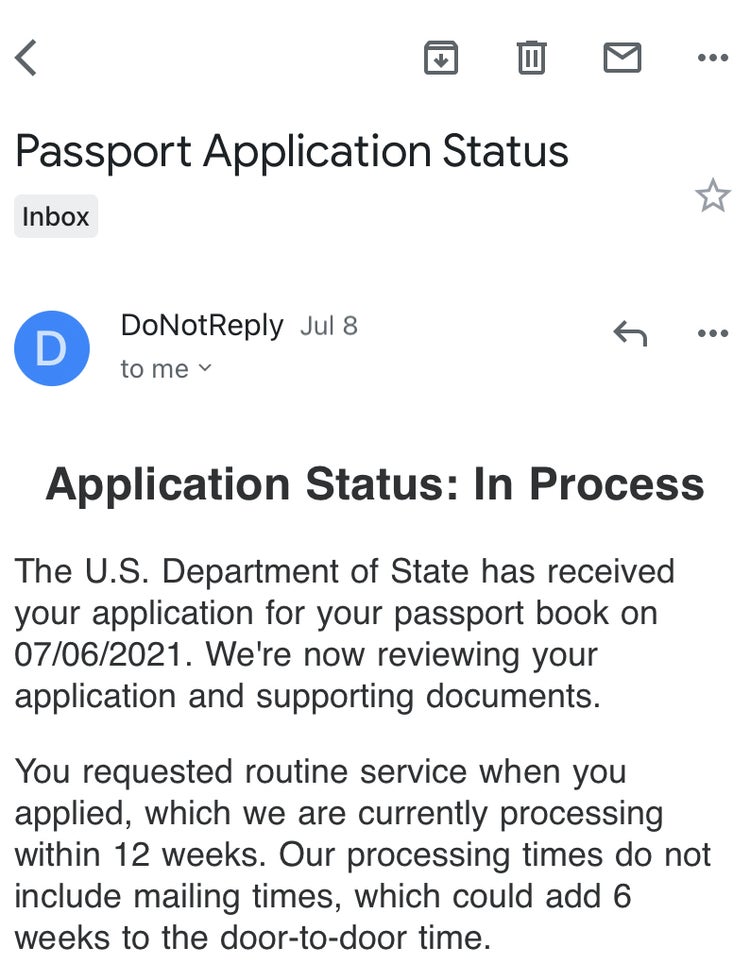The image size is (750, 964).
Task: Open the message-level three-dot options menu
Action: click(711, 333)
